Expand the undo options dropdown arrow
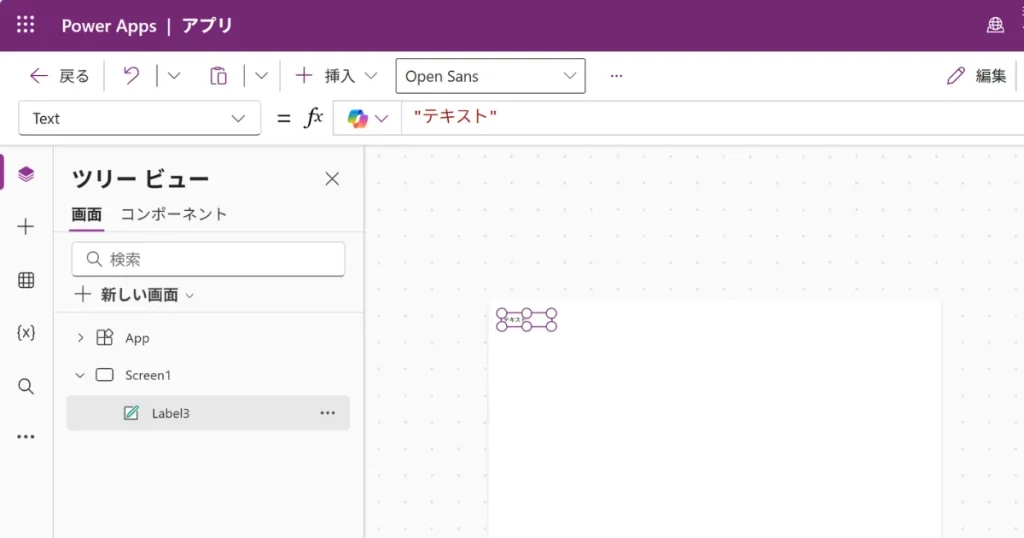The width and height of the screenshot is (1024, 538). (173, 76)
